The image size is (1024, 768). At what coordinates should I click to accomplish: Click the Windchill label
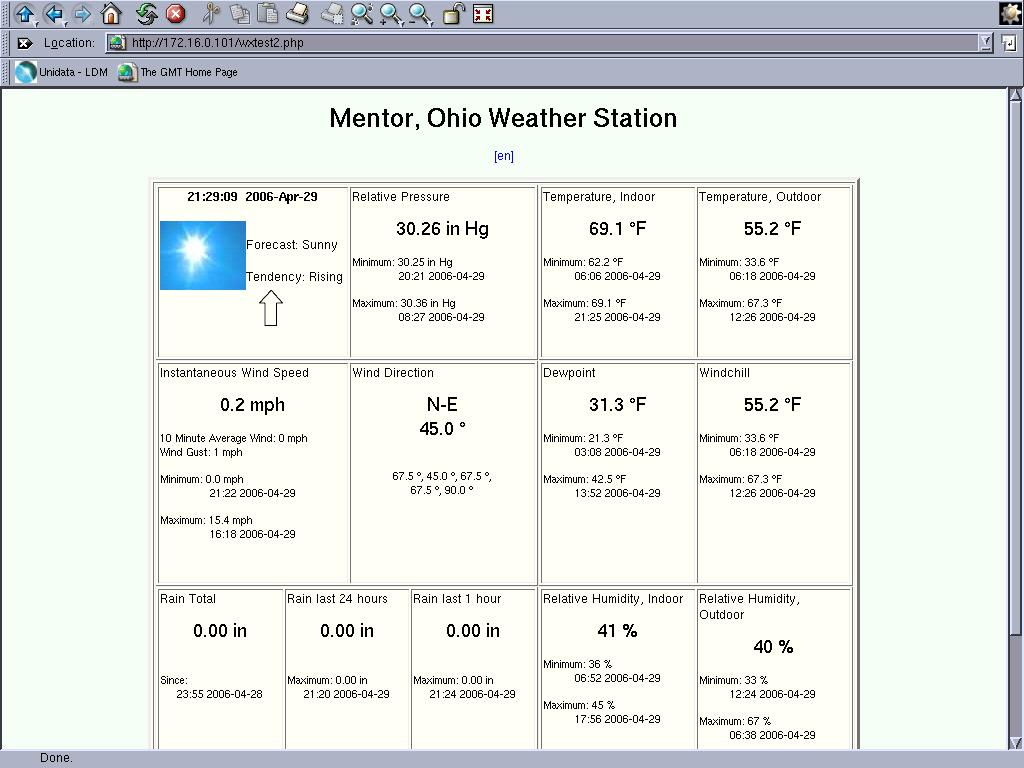tap(724, 373)
